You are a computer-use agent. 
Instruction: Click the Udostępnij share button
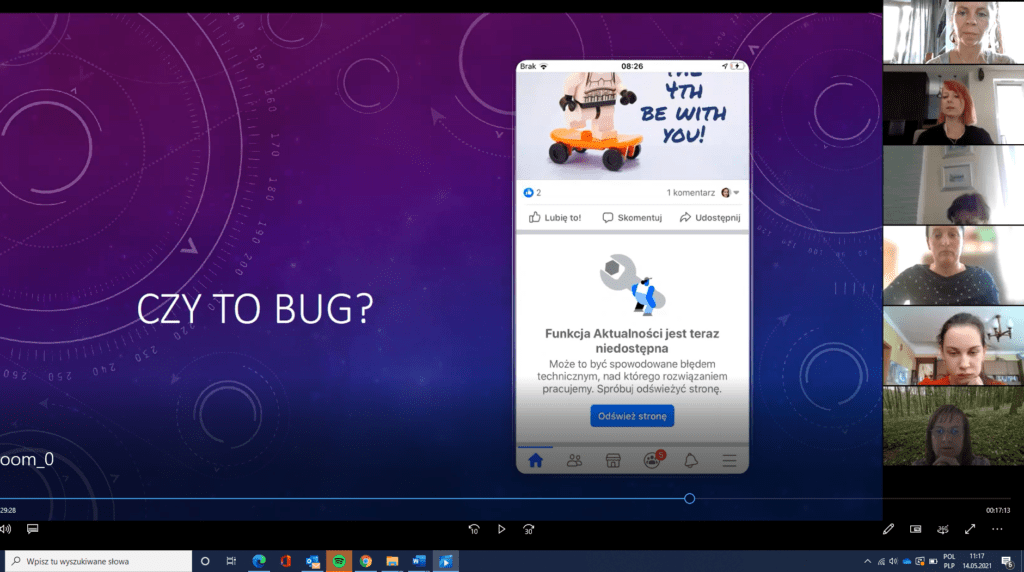click(710, 217)
